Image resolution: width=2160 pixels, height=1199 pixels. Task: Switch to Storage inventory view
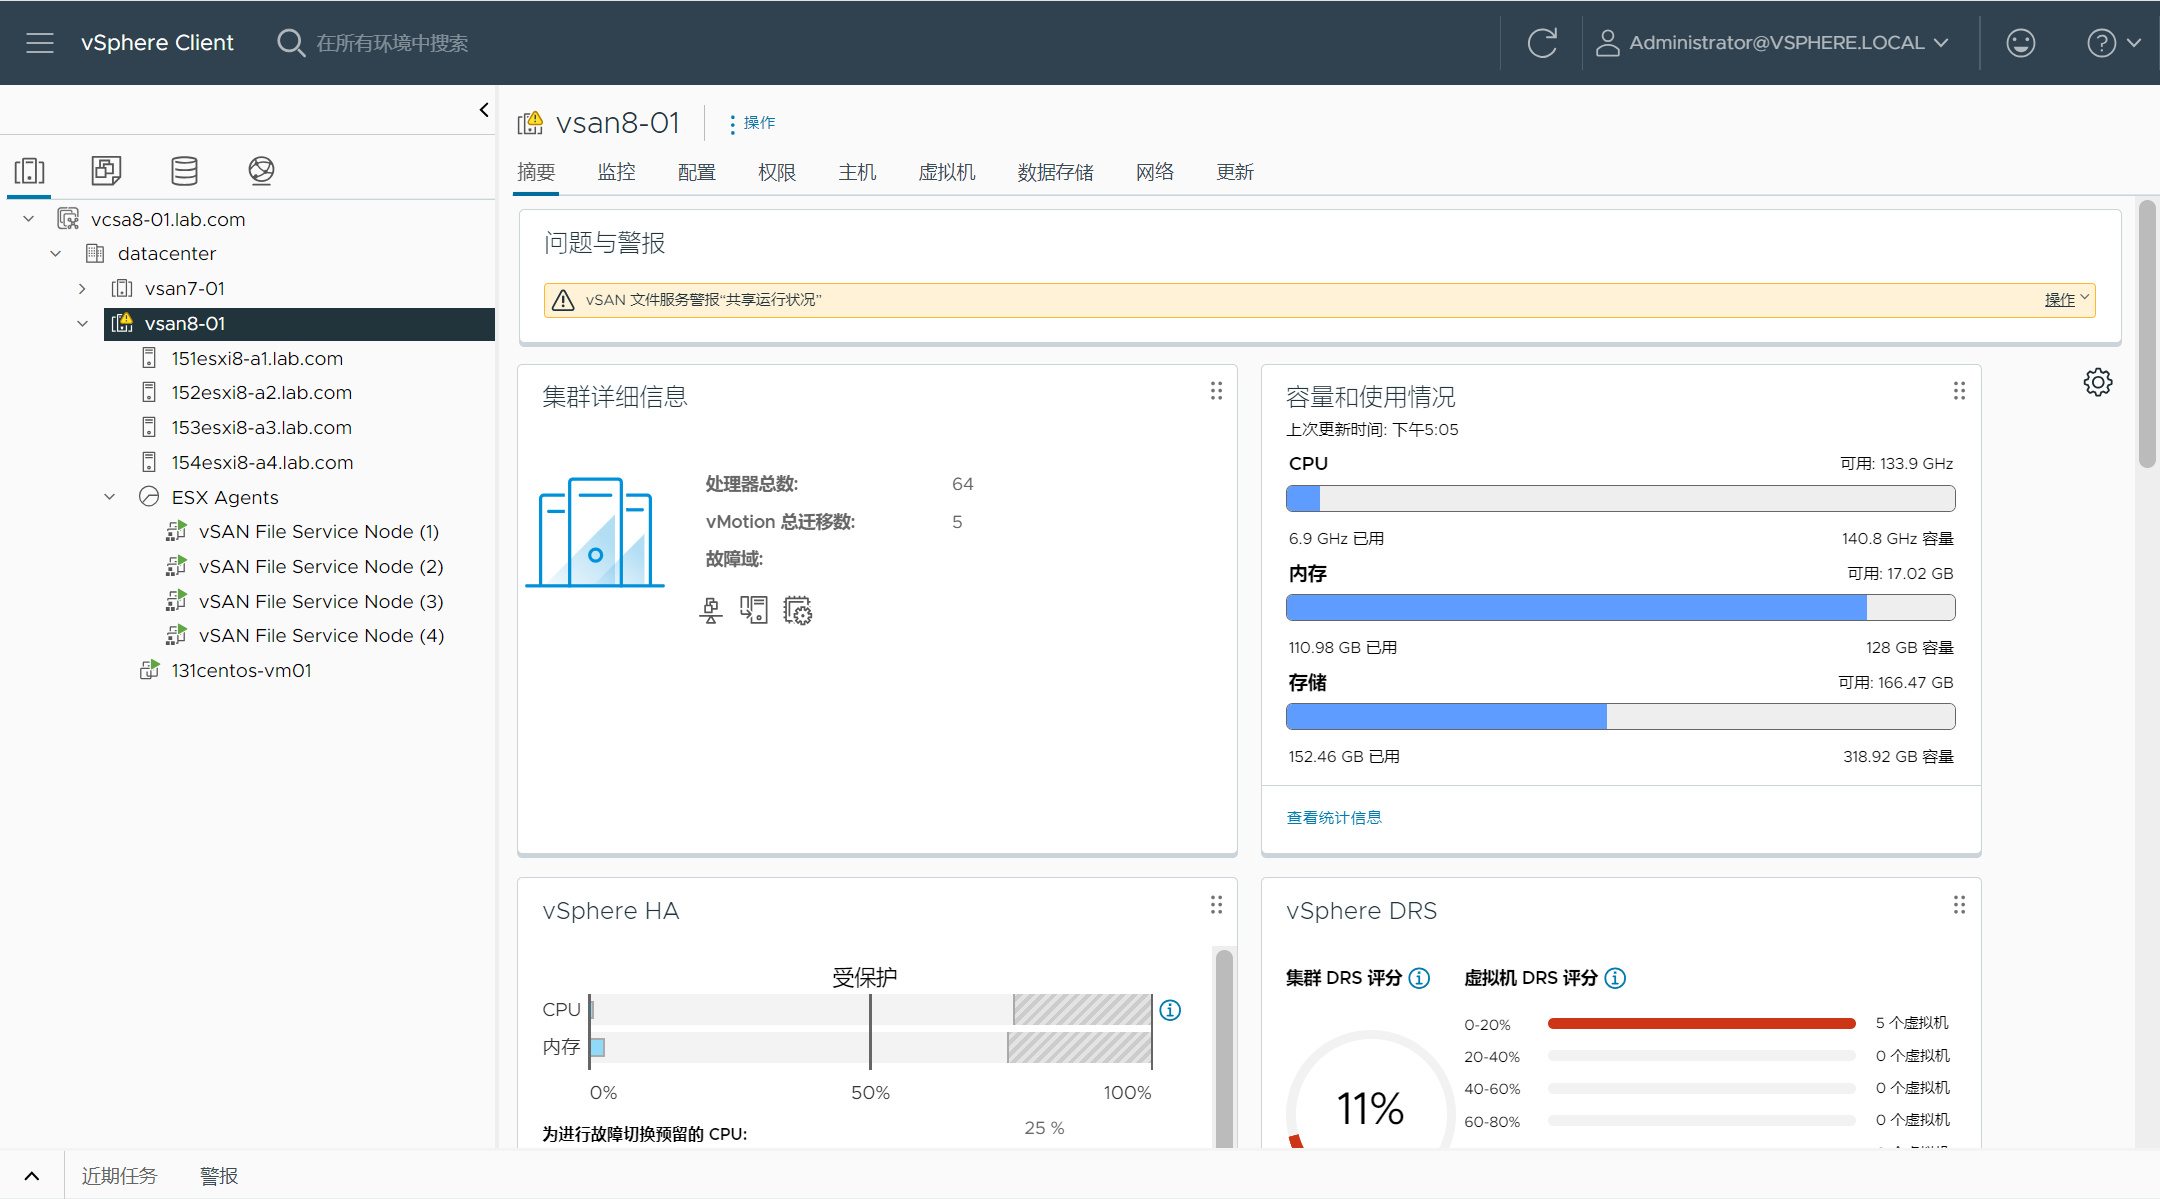click(x=184, y=171)
